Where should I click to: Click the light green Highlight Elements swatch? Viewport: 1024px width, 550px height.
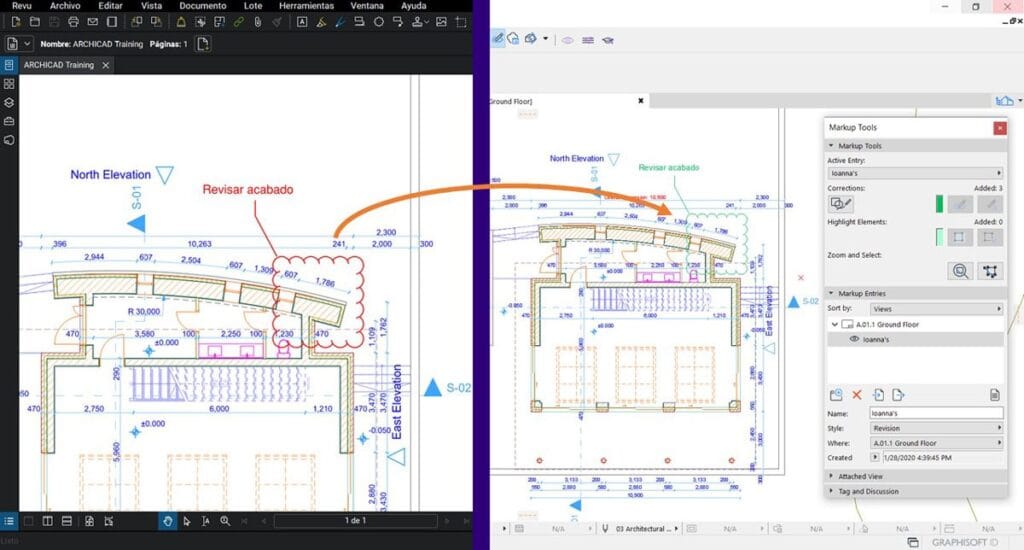[939, 236]
